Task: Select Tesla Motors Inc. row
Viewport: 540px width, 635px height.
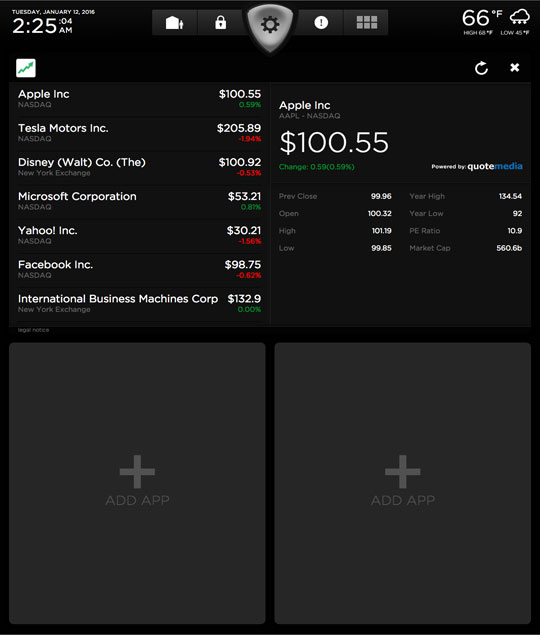Action: 139,133
